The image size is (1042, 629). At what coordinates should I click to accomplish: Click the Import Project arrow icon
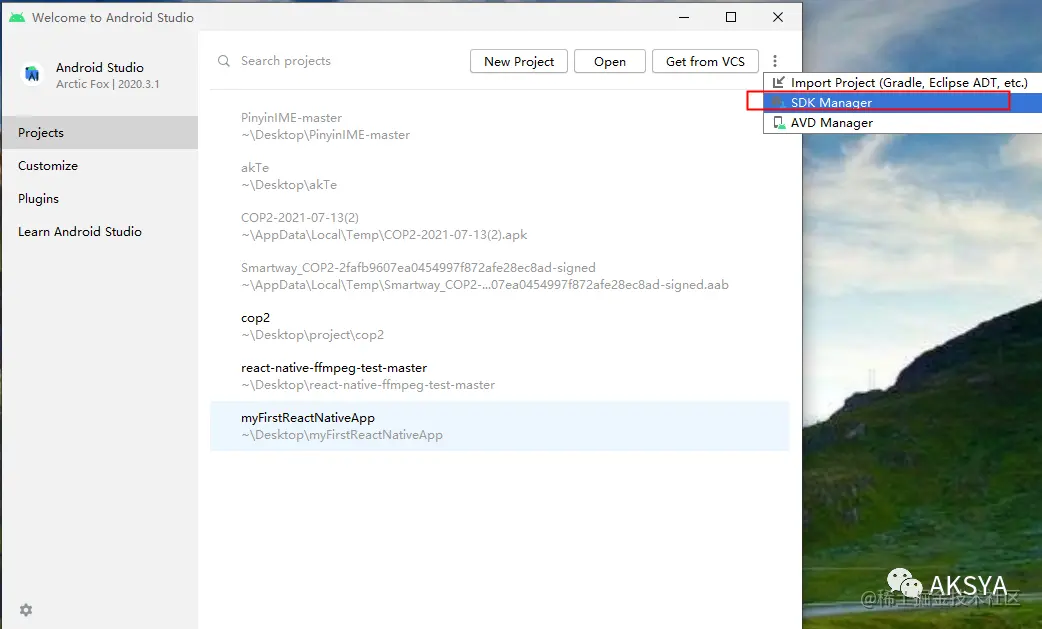[x=778, y=82]
